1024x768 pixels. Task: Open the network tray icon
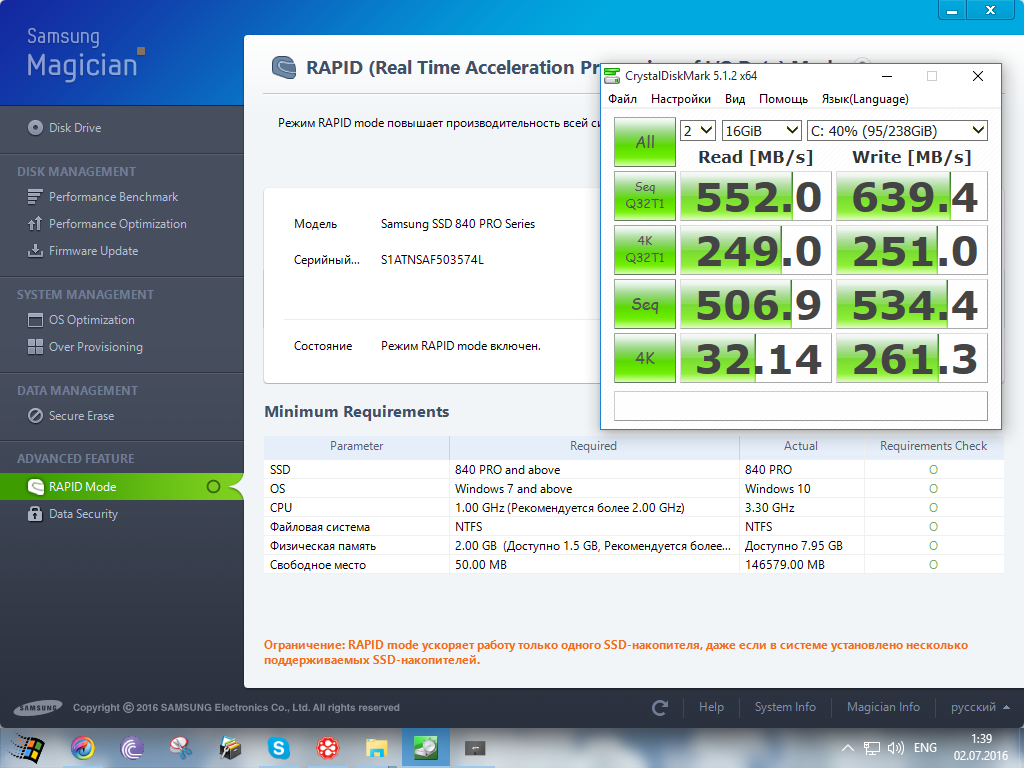pos(871,748)
